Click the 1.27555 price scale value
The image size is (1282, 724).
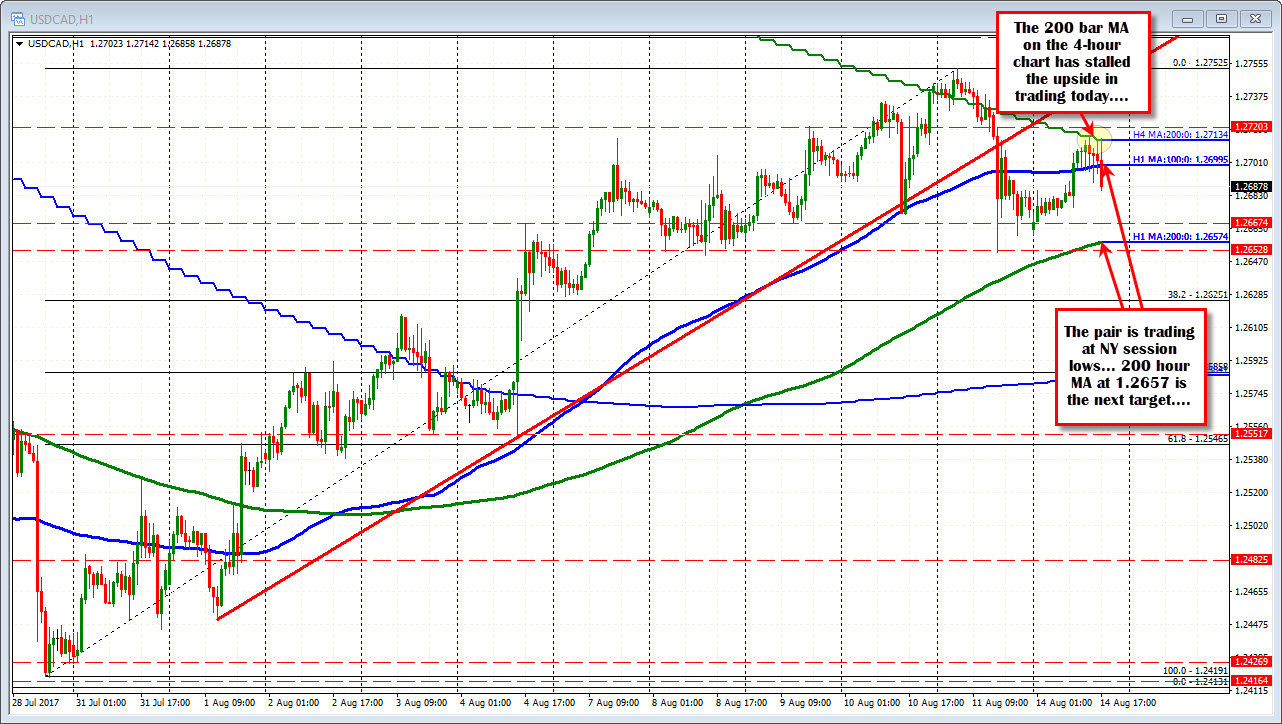[x=1253, y=63]
